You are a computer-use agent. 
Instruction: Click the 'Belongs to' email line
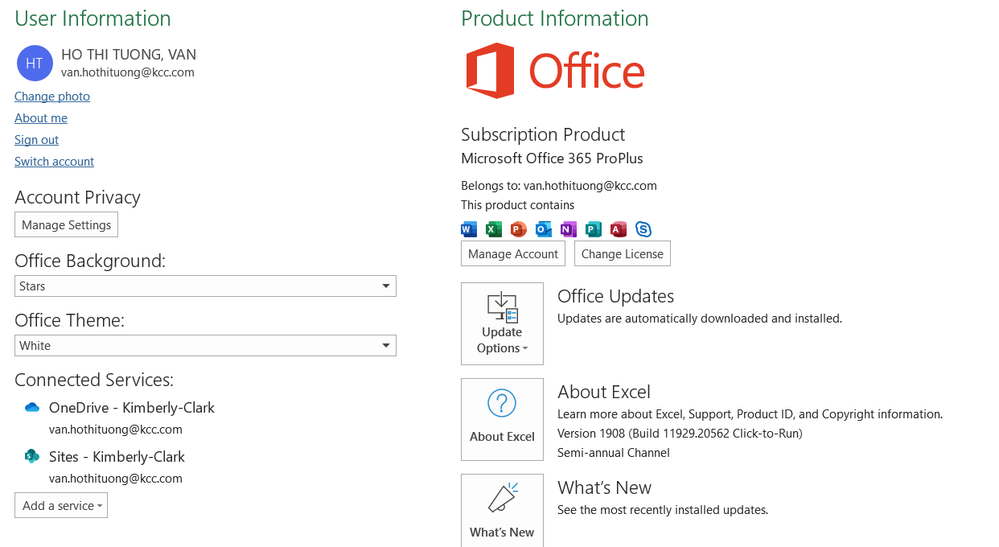[559, 185]
